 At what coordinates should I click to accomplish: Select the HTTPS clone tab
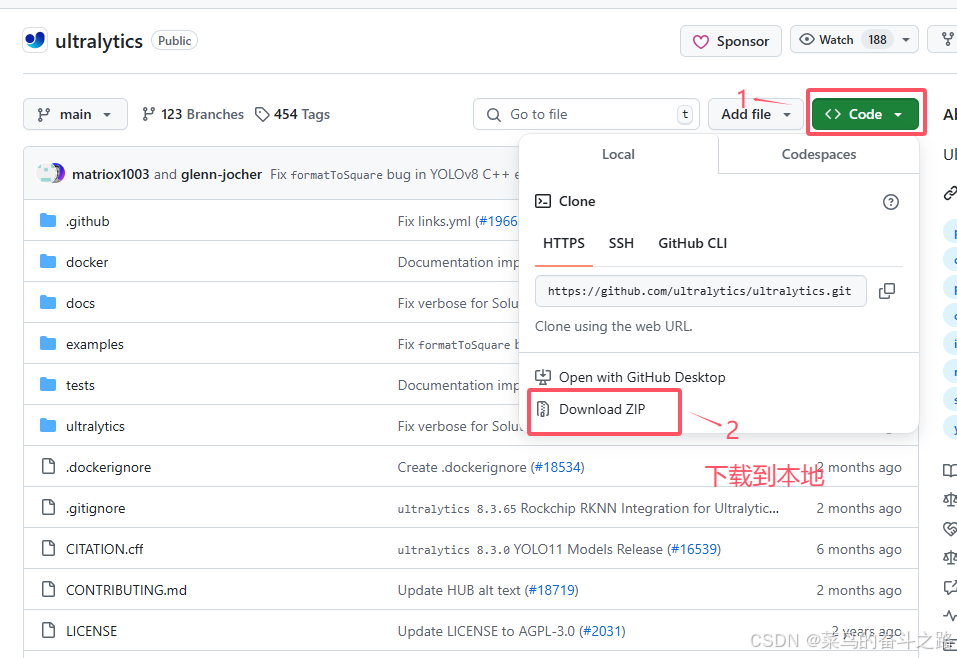pyautogui.click(x=563, y=244)
